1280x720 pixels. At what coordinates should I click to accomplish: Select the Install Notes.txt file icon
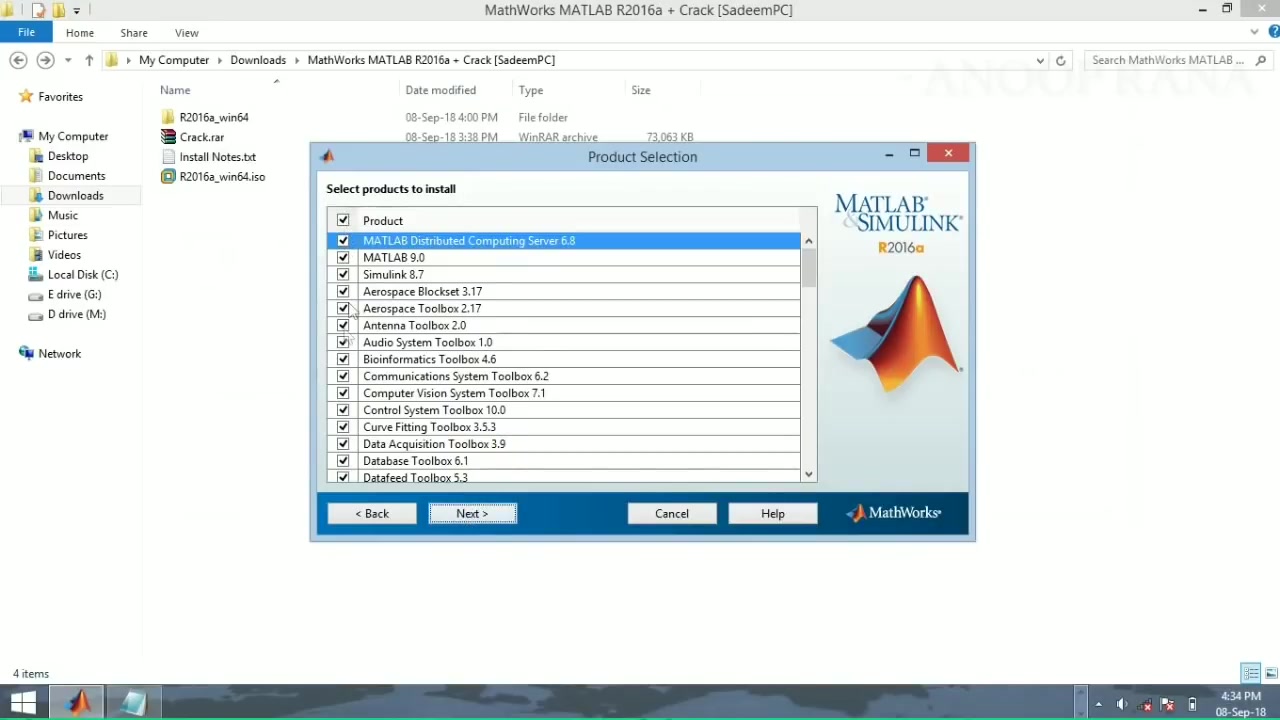(x=168, y=157)
